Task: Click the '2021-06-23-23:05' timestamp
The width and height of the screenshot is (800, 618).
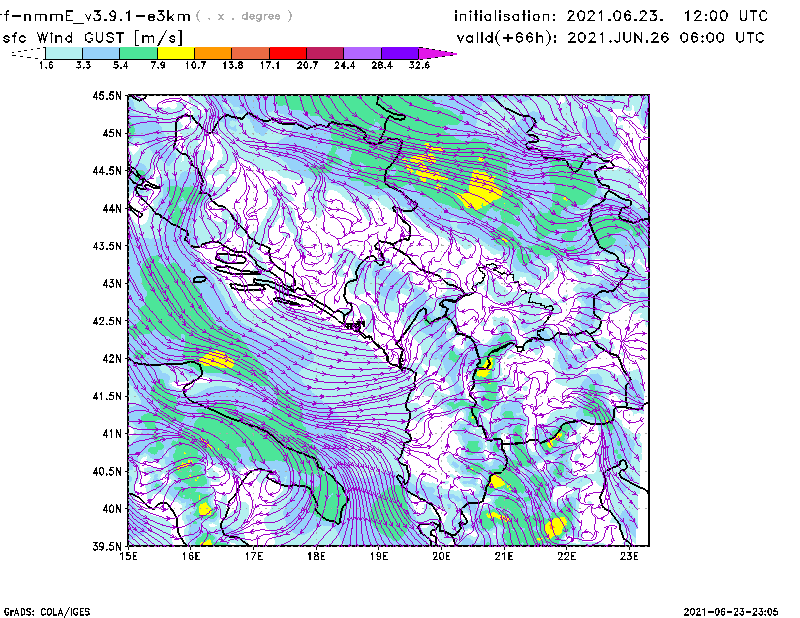Action: click(731, 612)
